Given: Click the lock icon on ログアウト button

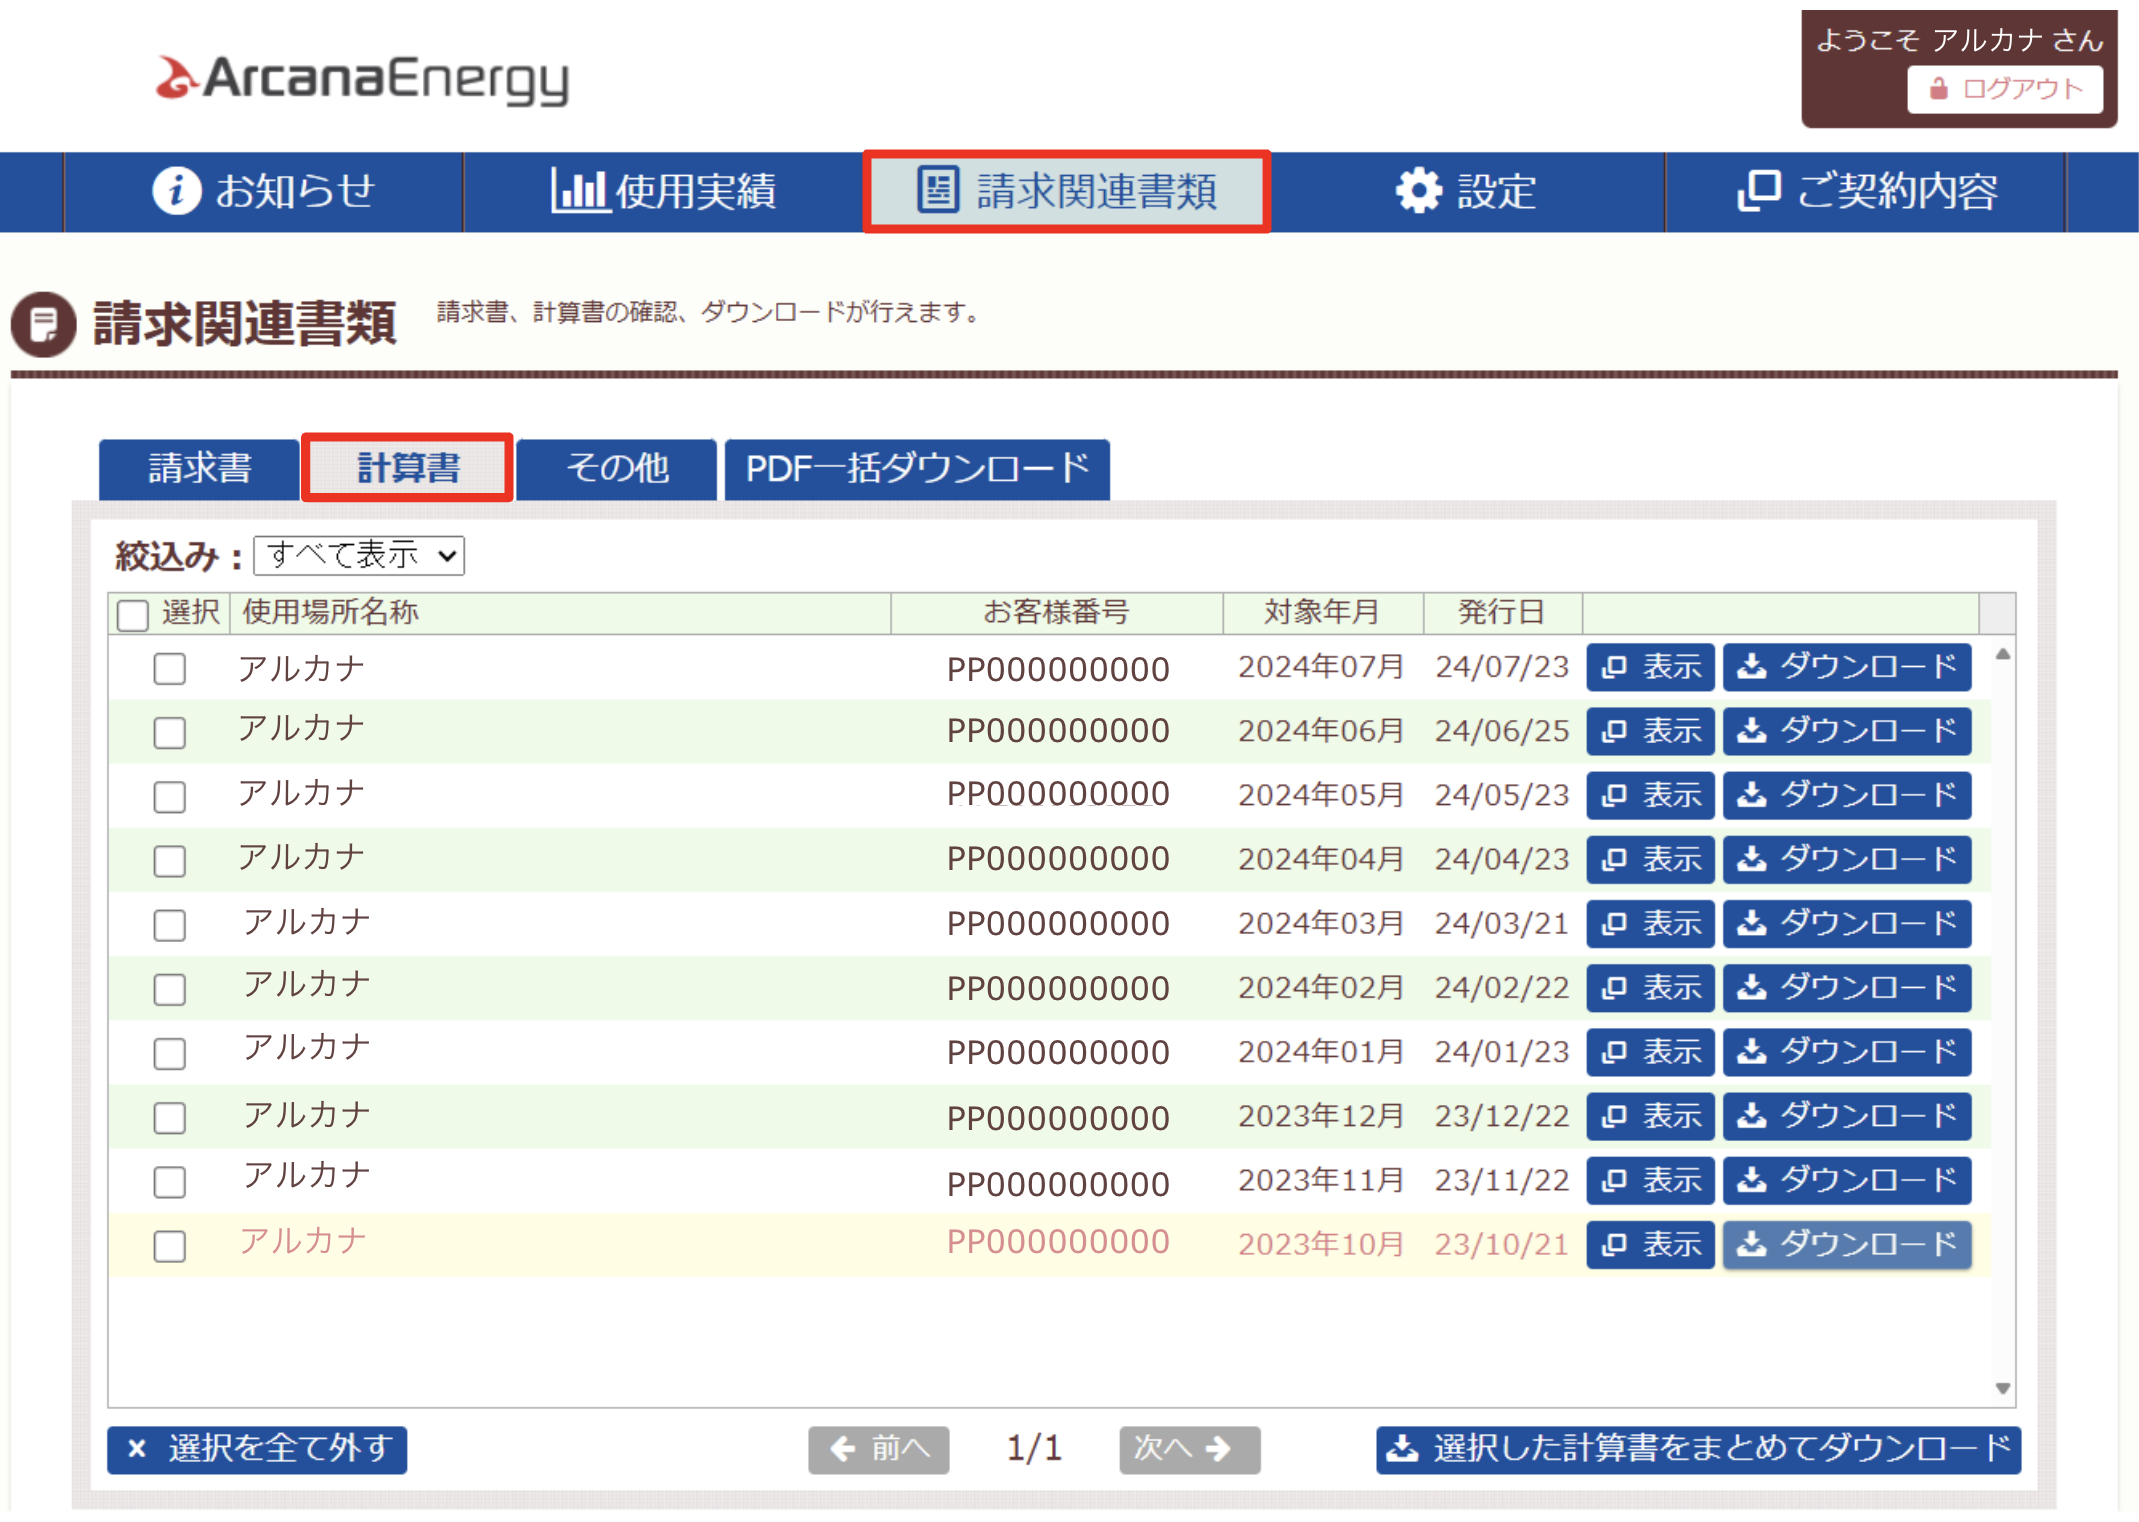Looking at the screenshot, I should point(1938,89).
